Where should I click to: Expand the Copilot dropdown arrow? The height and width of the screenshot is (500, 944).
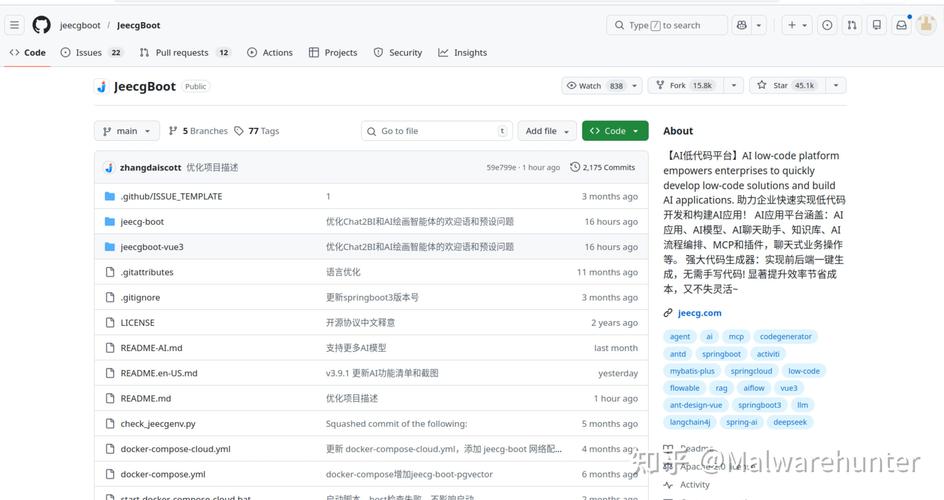[x=759, y=25]
